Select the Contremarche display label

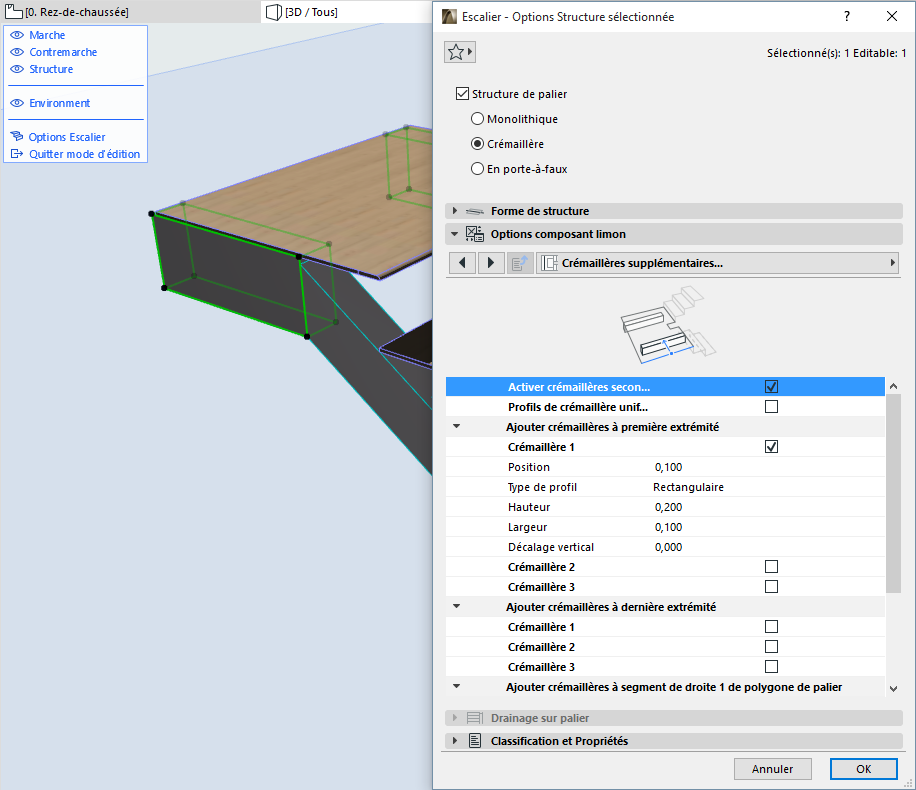63,52
